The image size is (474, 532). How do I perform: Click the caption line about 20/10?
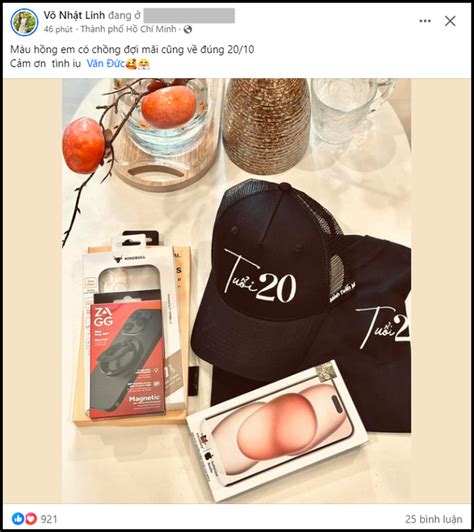point(132,50)
